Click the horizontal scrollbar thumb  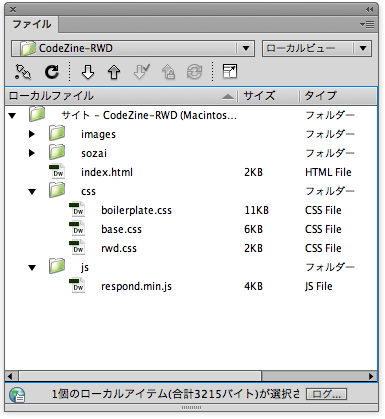click(140, 376)
